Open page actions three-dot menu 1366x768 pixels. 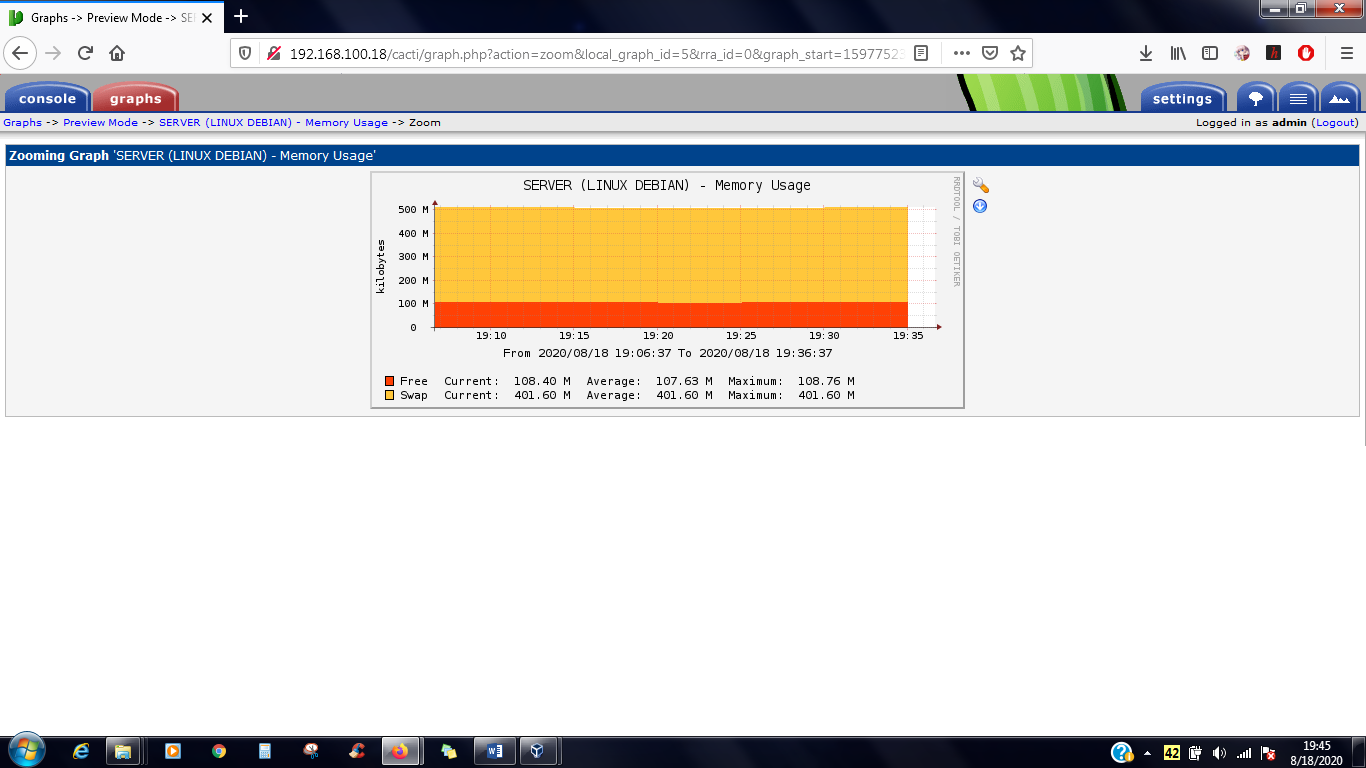[x=961, y=53]
